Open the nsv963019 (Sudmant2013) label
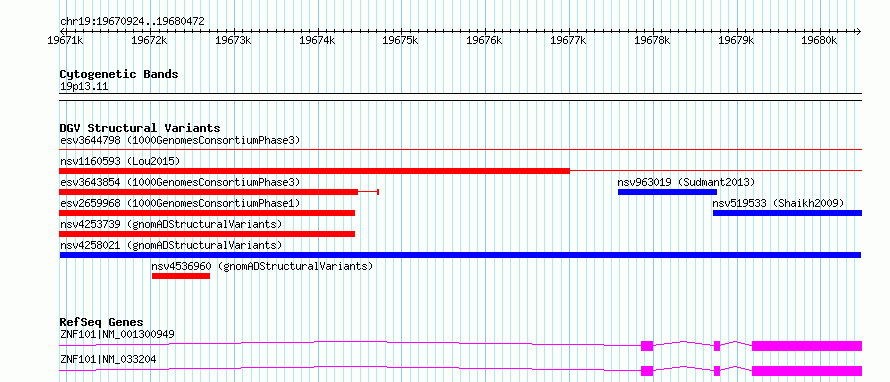The width and height of the screenshot is (890, 382). point(686,182)
